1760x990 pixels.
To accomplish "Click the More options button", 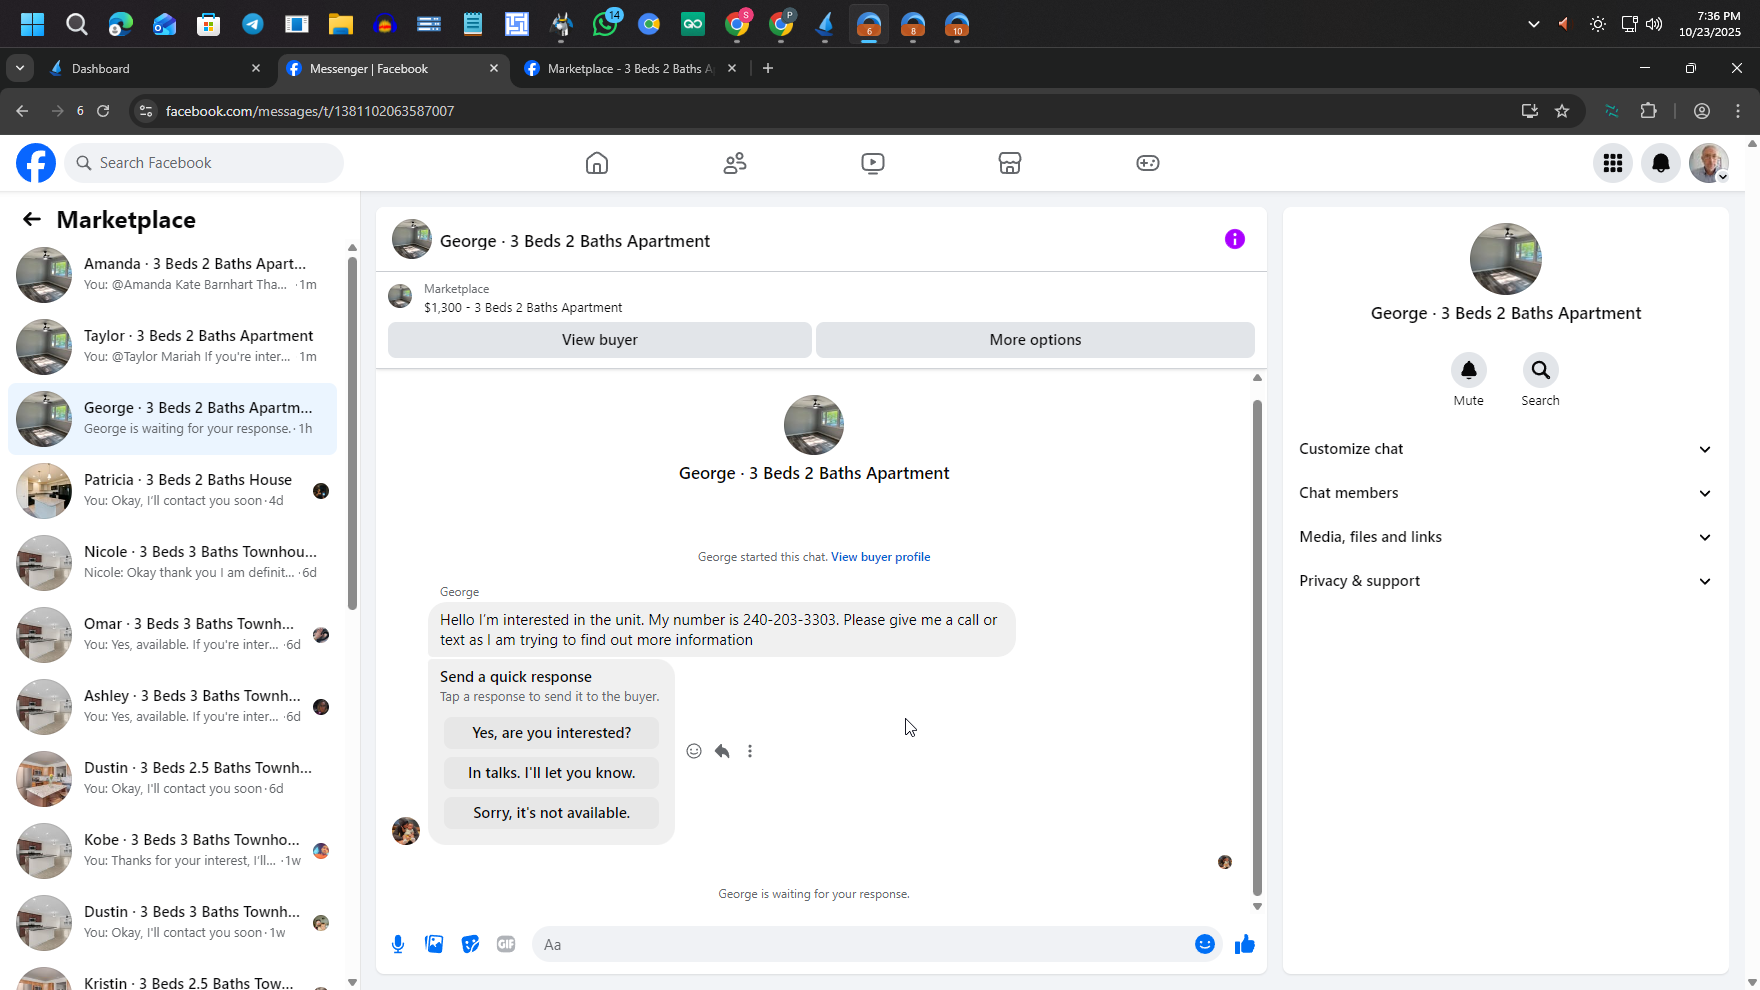I will [1035, 340].
